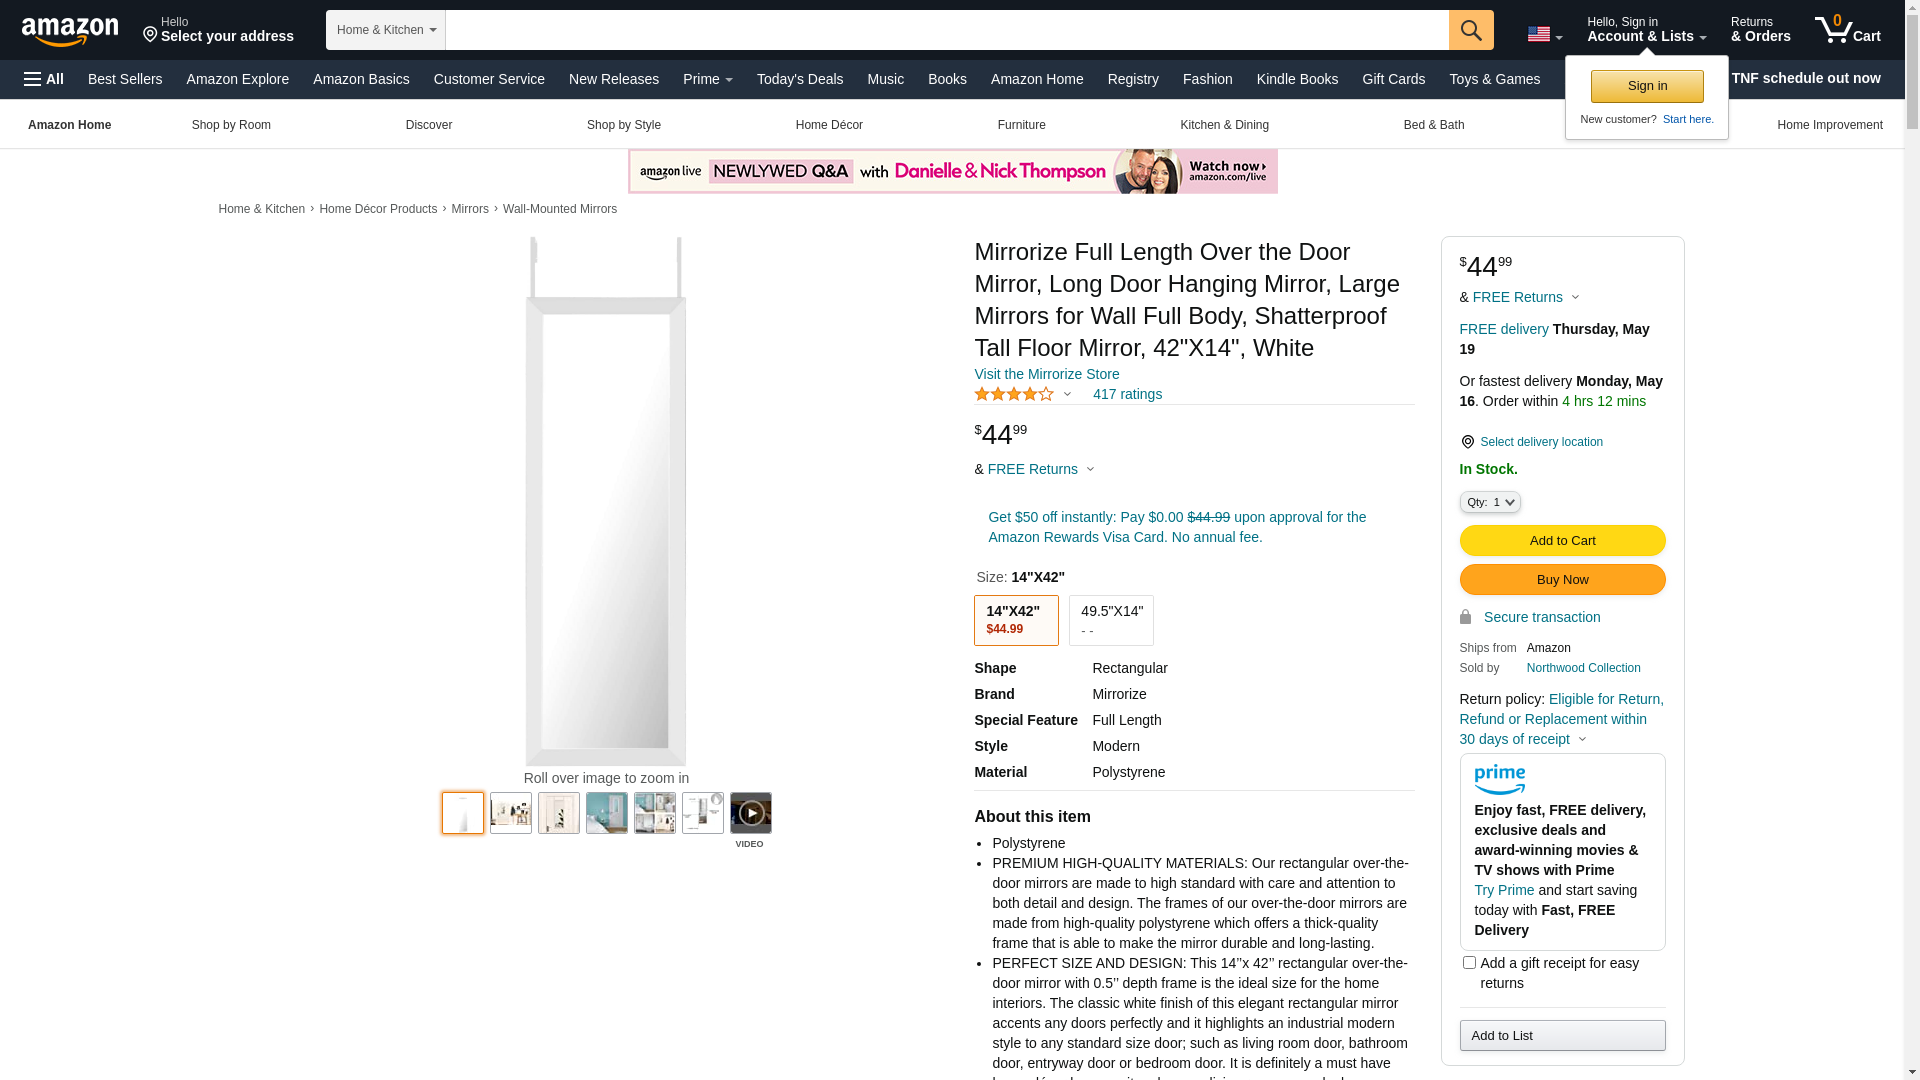This screenshot has width=1920, height=1080.
Task: Click the star rating icons
Action: point(1014,394)
